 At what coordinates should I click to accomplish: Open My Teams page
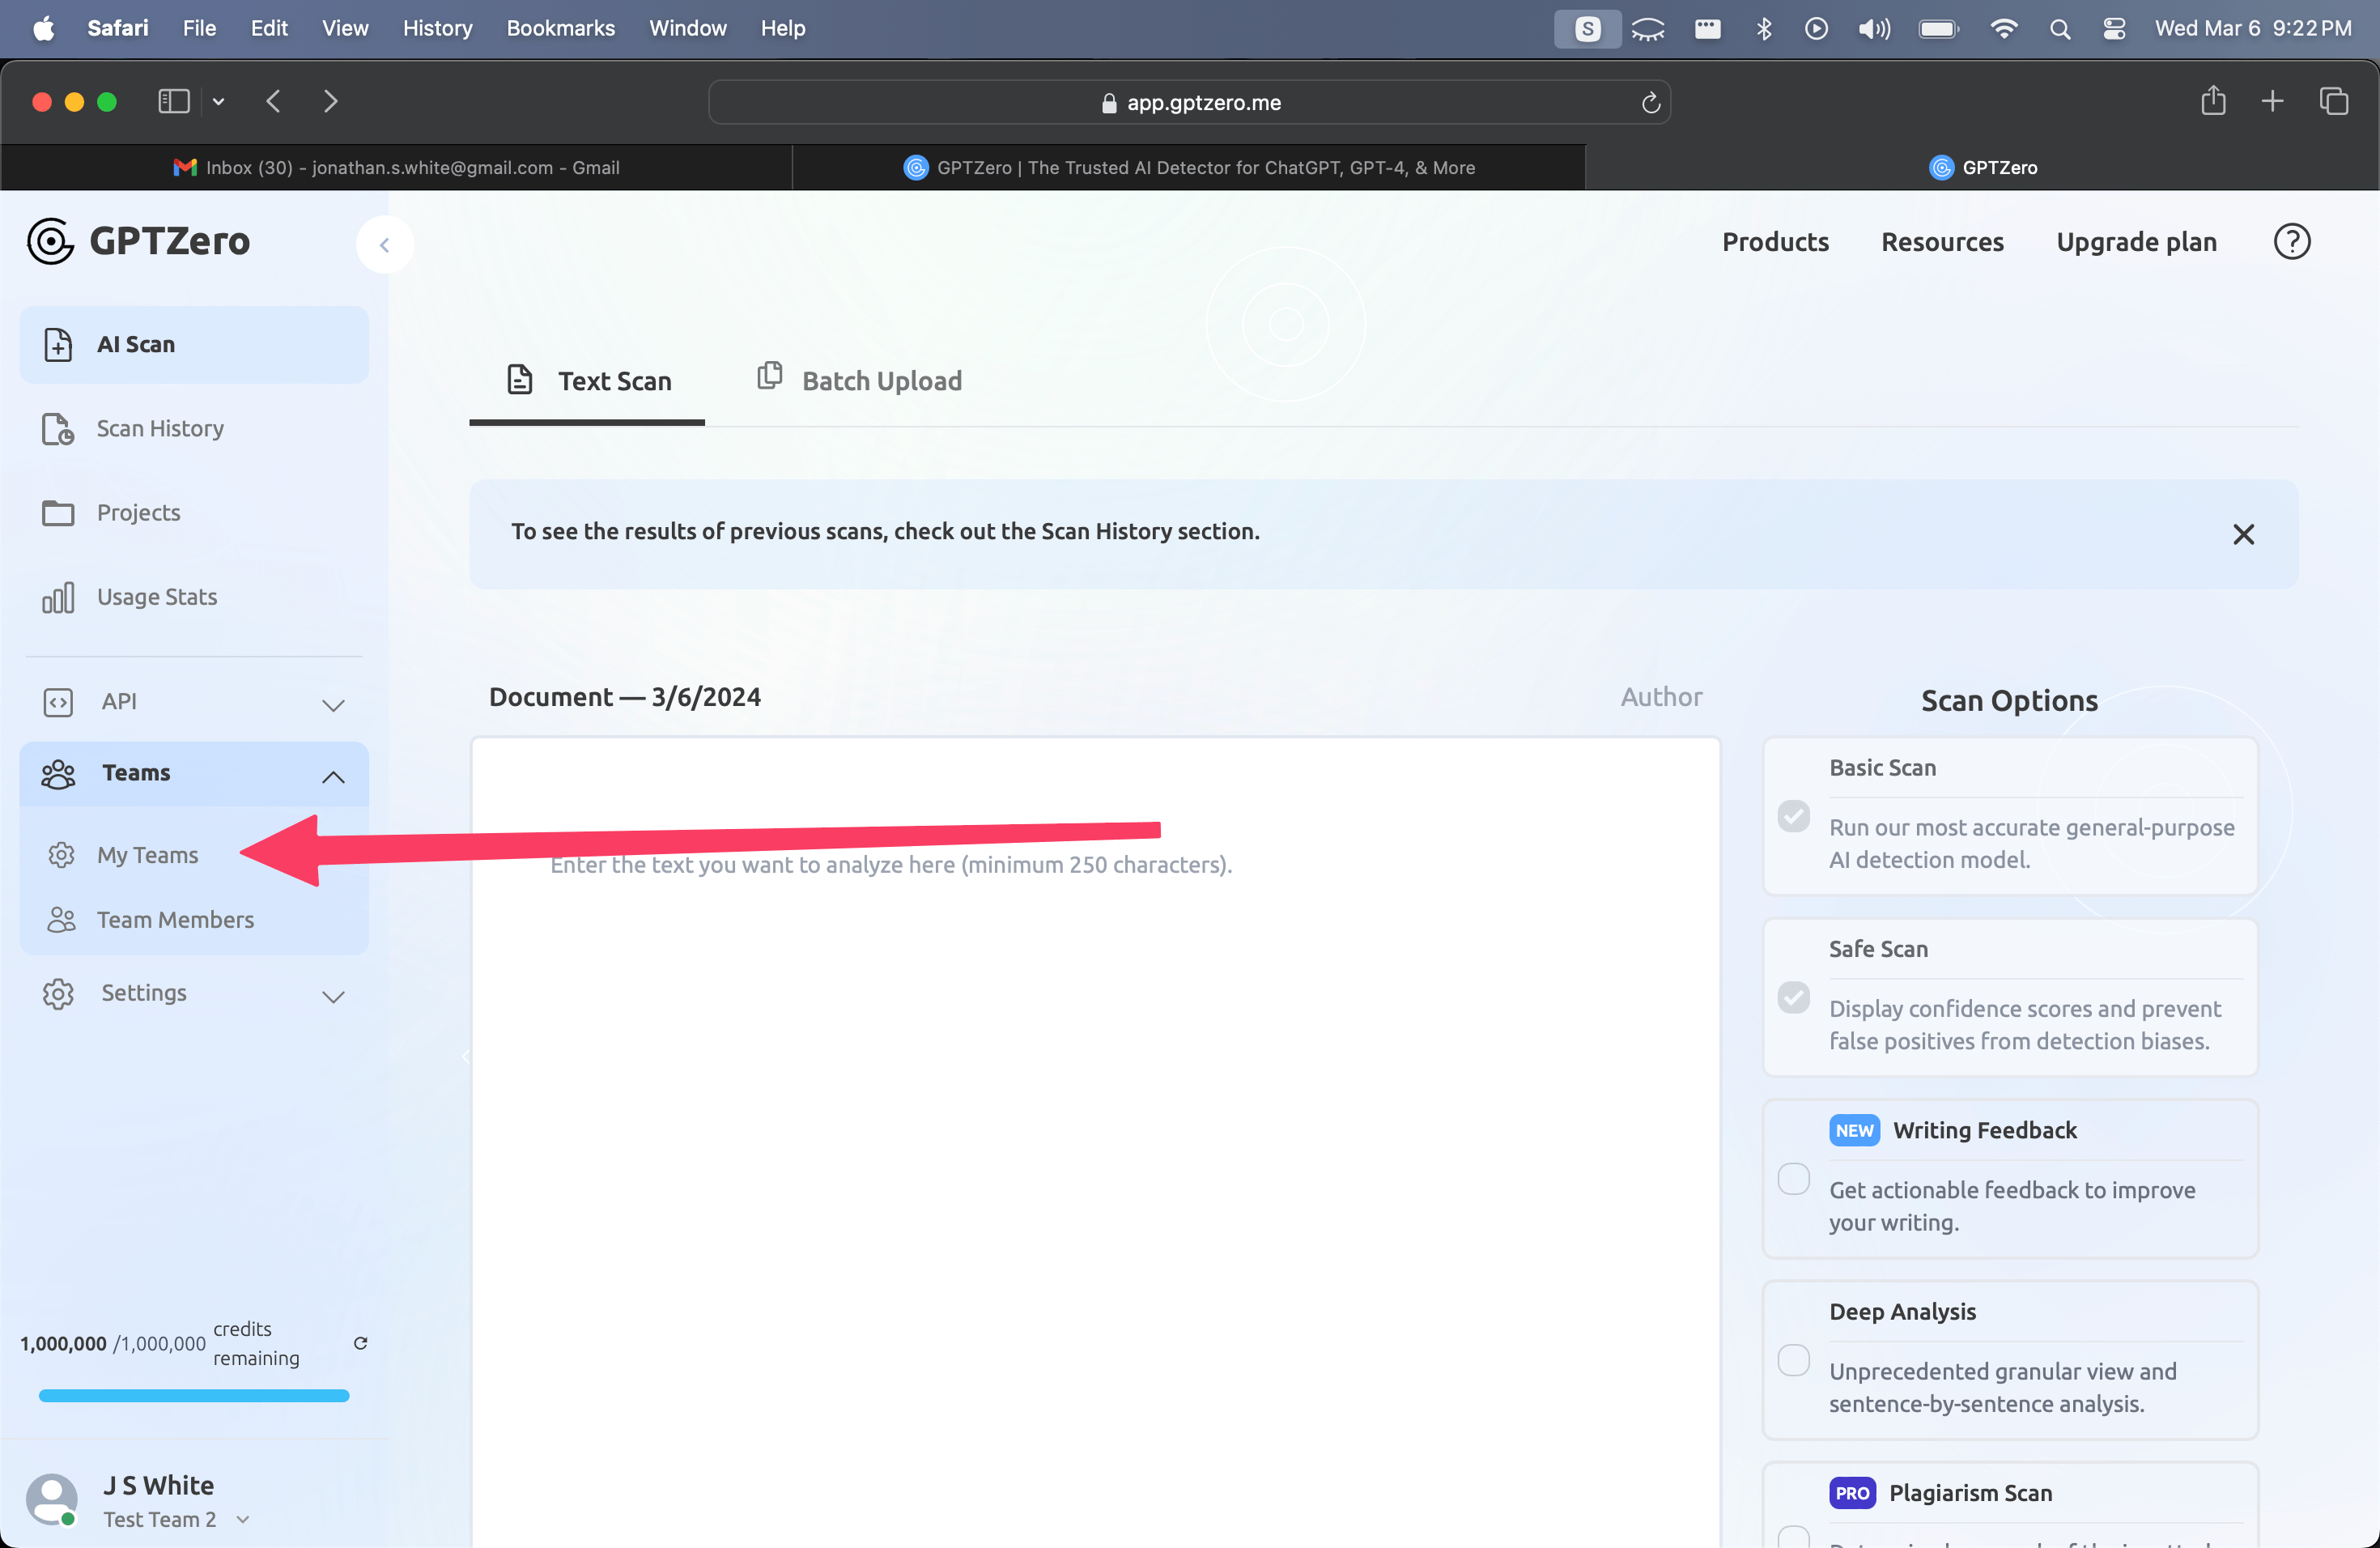point(147,855)
